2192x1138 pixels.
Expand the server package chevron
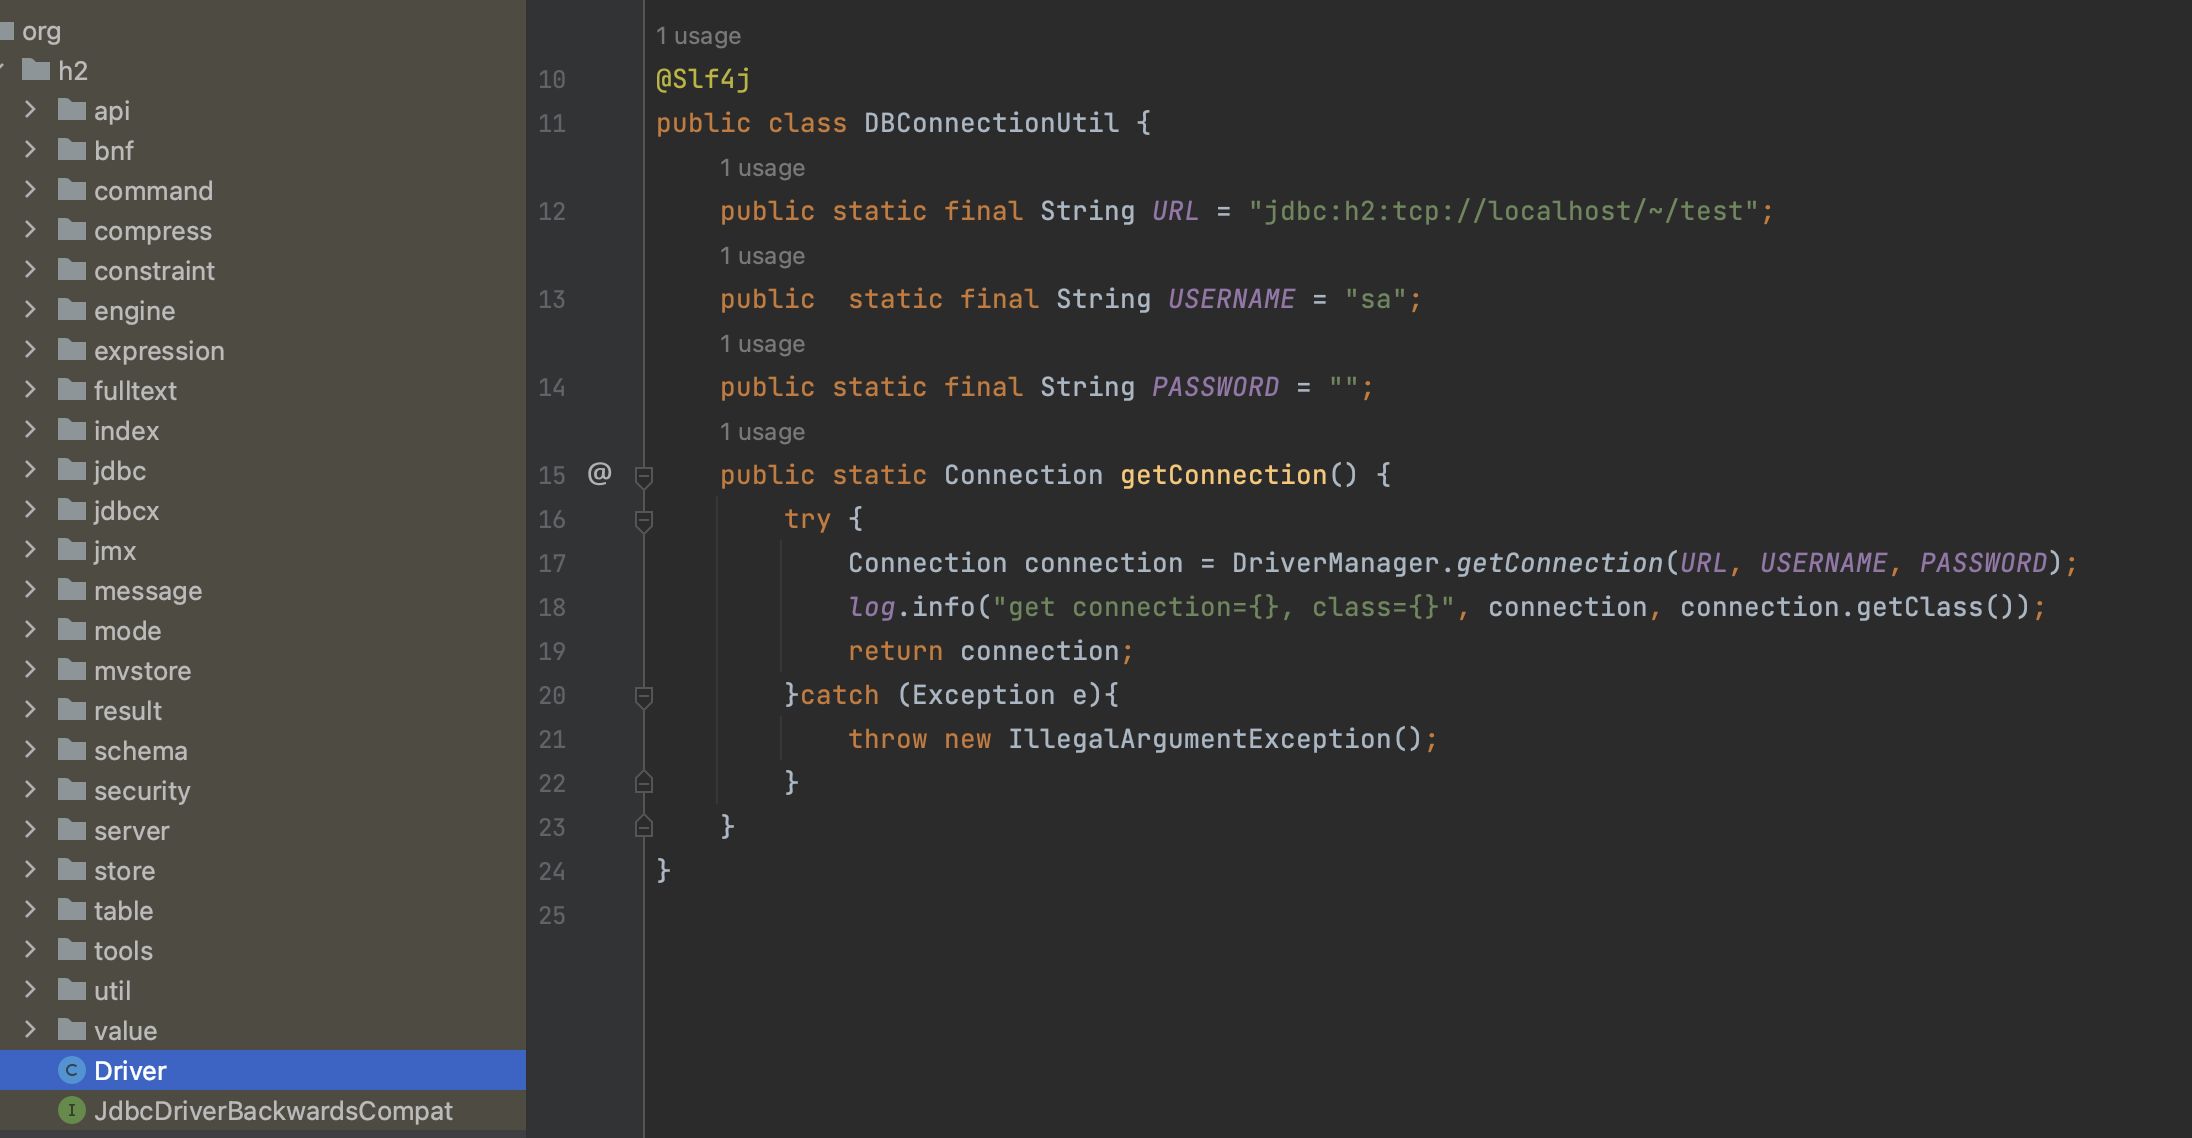click(x=30, y=830)
